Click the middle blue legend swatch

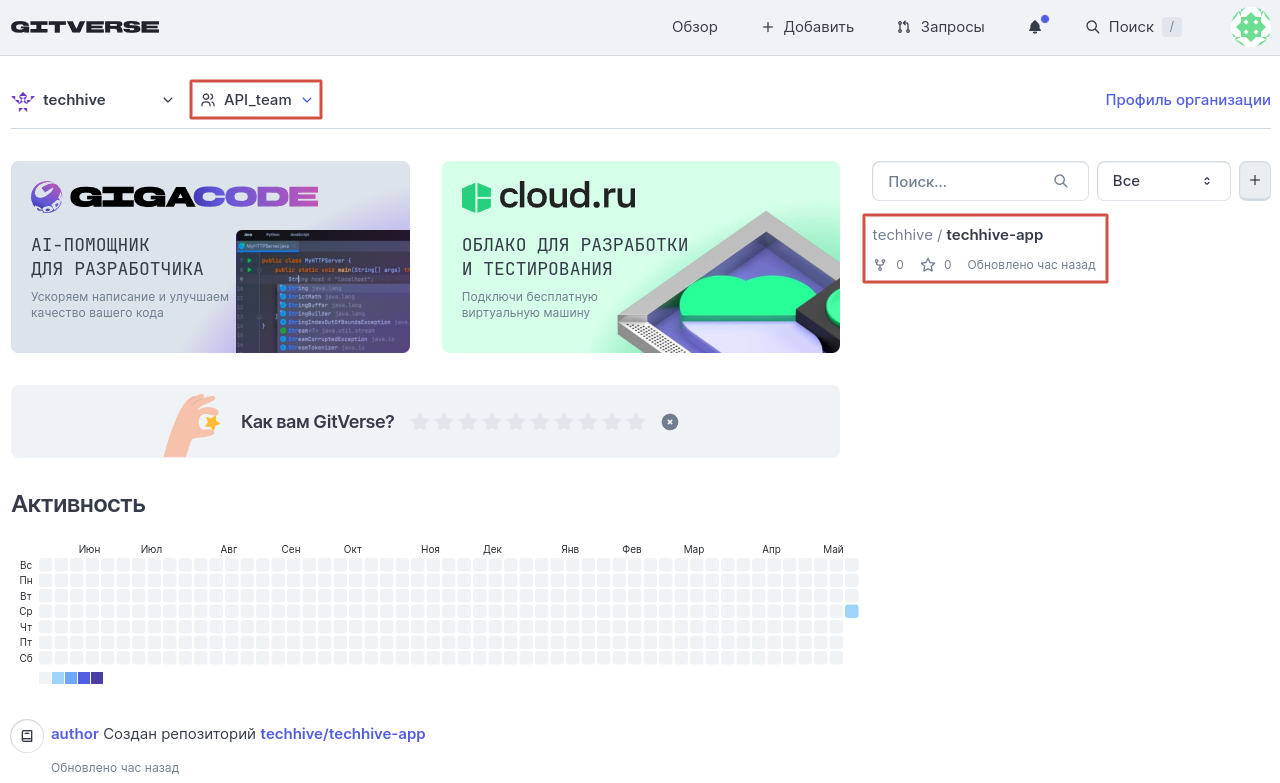coord(71,678)
